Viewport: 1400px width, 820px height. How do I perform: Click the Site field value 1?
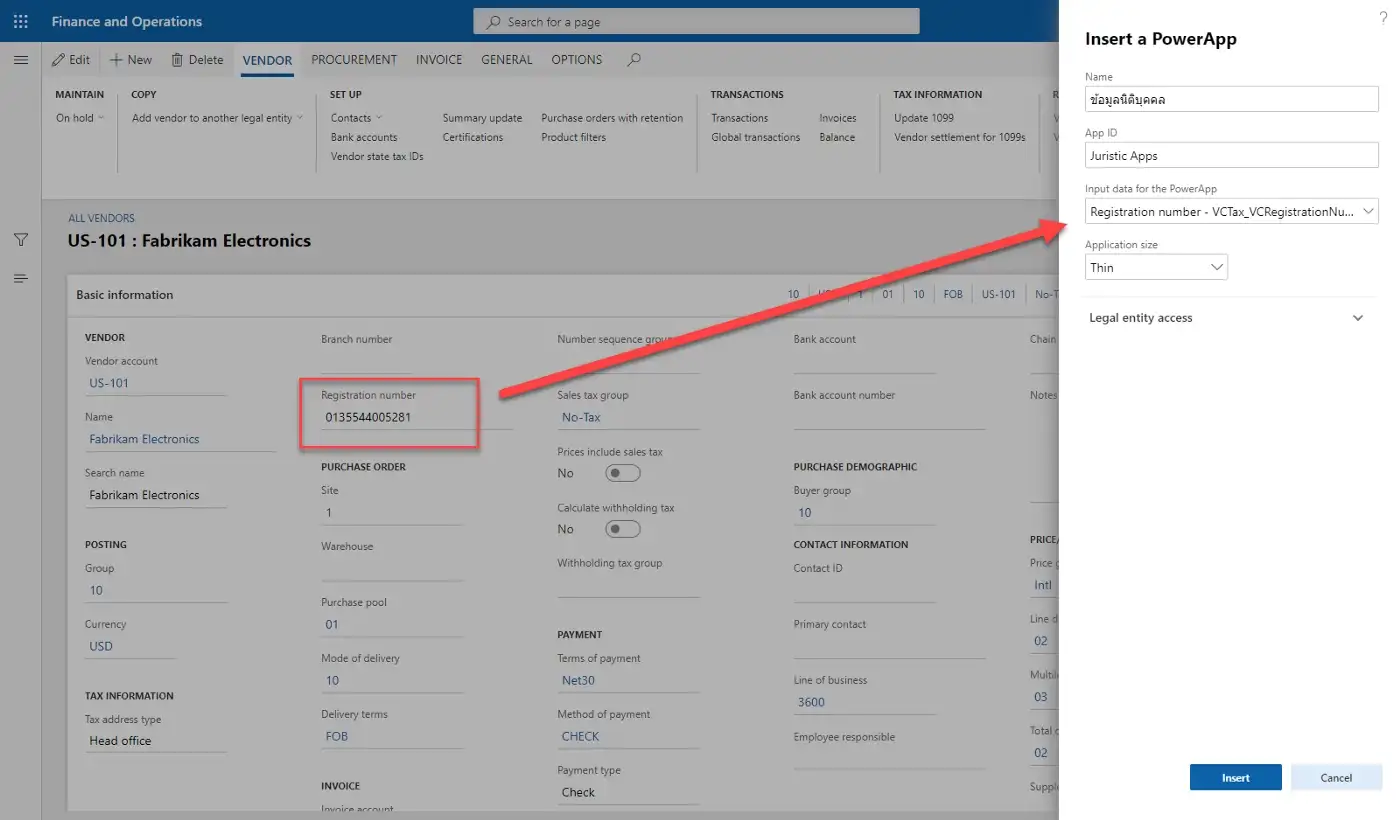tap(392, 513)
